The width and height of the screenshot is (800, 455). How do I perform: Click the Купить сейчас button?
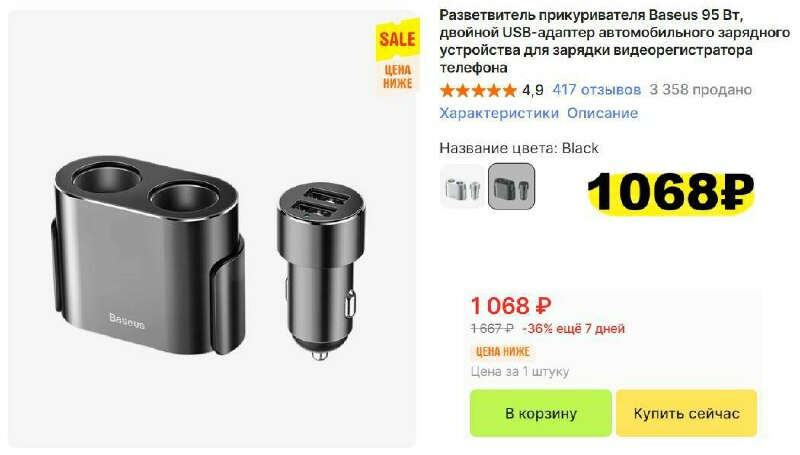[x=686, y=413]
